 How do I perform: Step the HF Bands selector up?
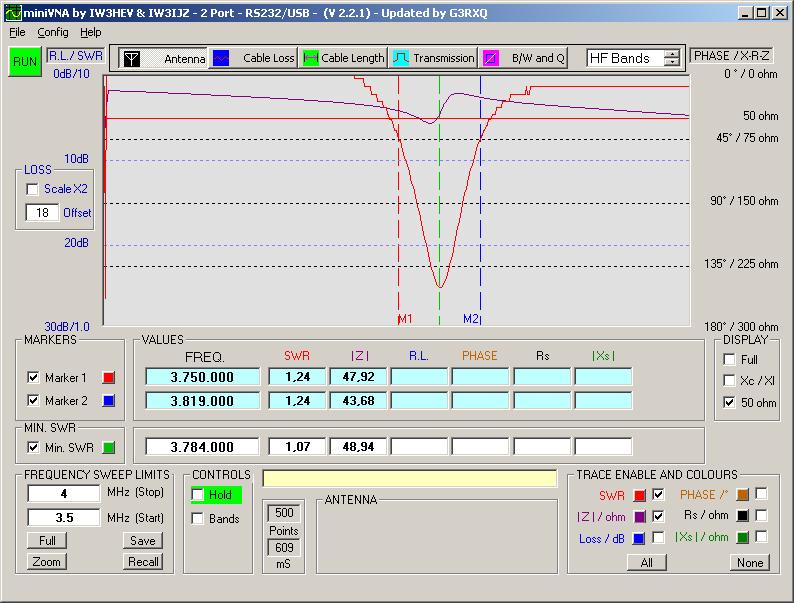tap(672, 54)
